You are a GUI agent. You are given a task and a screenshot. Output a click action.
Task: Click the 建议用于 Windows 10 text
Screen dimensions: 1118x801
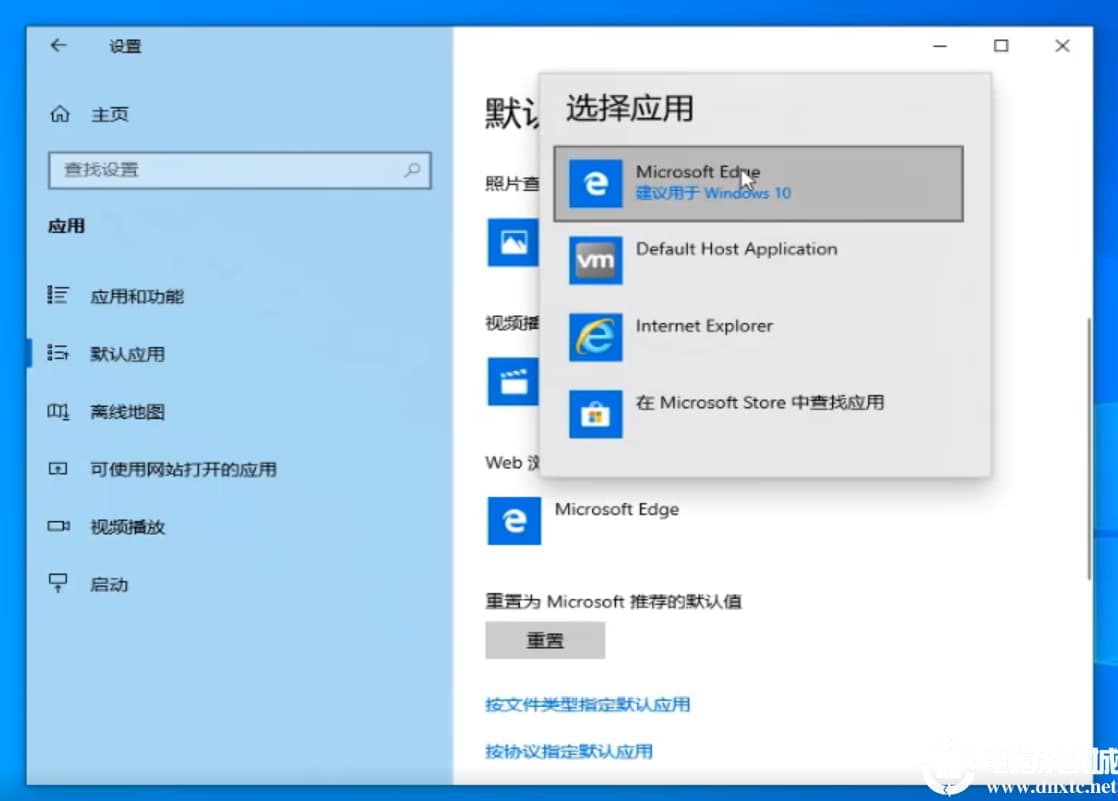pyautogui.click(x=713, y=193)
